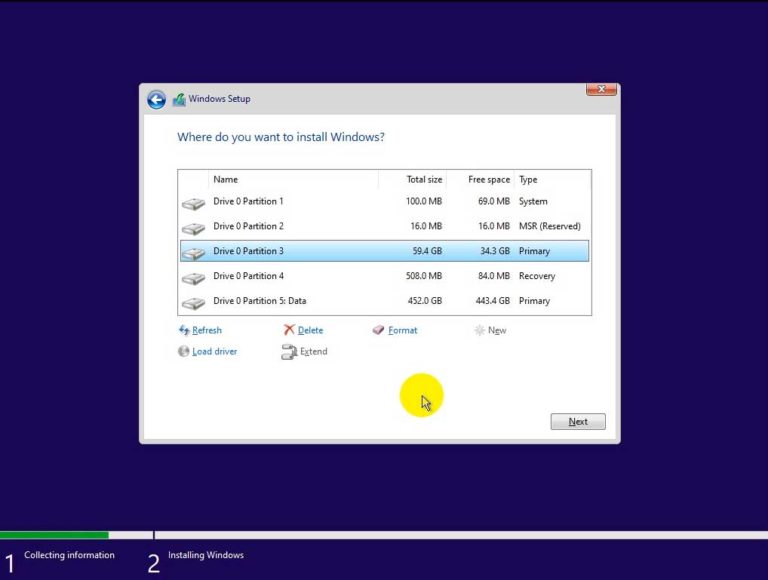This screenshot has width=768, height=580.
Task: Sort by the Type column header
Action: pyautogui.click(x=552, y=179)
